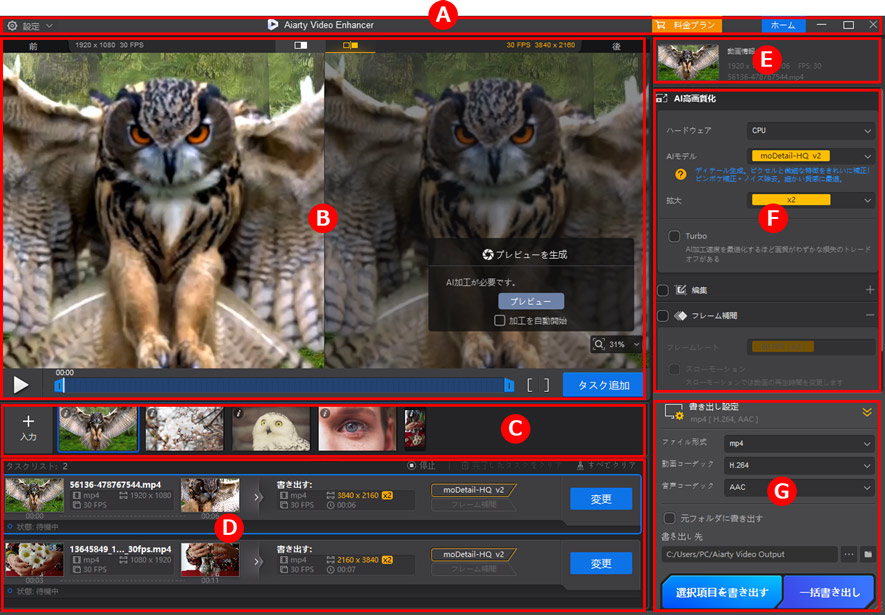Play the preview video
885x615 pixels.
[x=21, y=385]
